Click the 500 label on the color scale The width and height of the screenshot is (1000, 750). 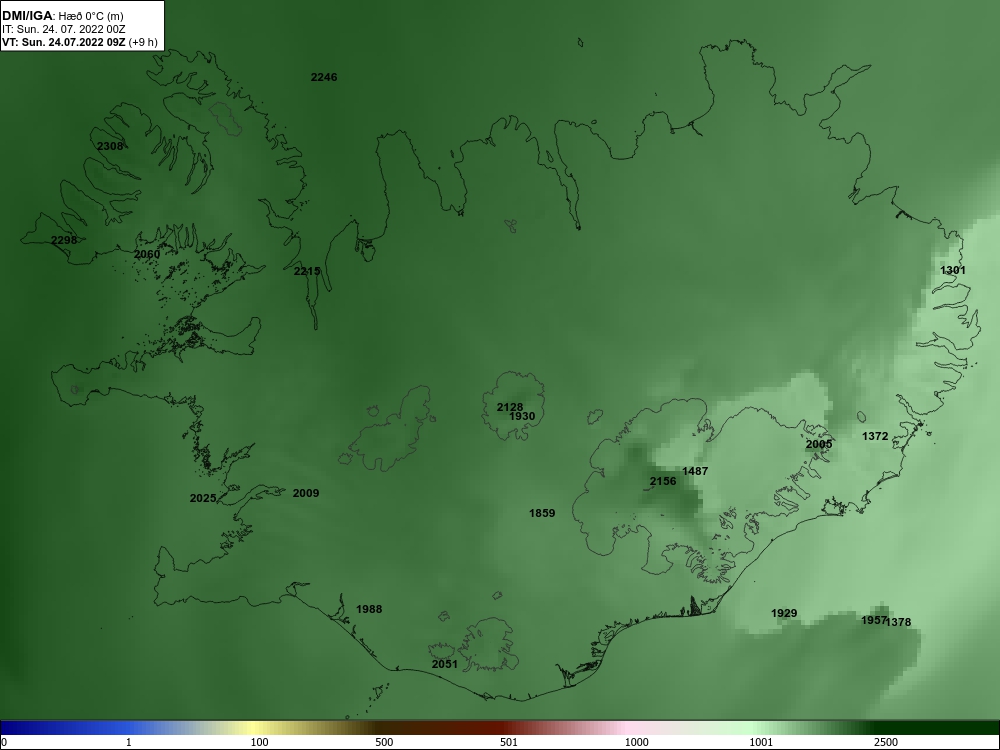click(x=384, y=742)
